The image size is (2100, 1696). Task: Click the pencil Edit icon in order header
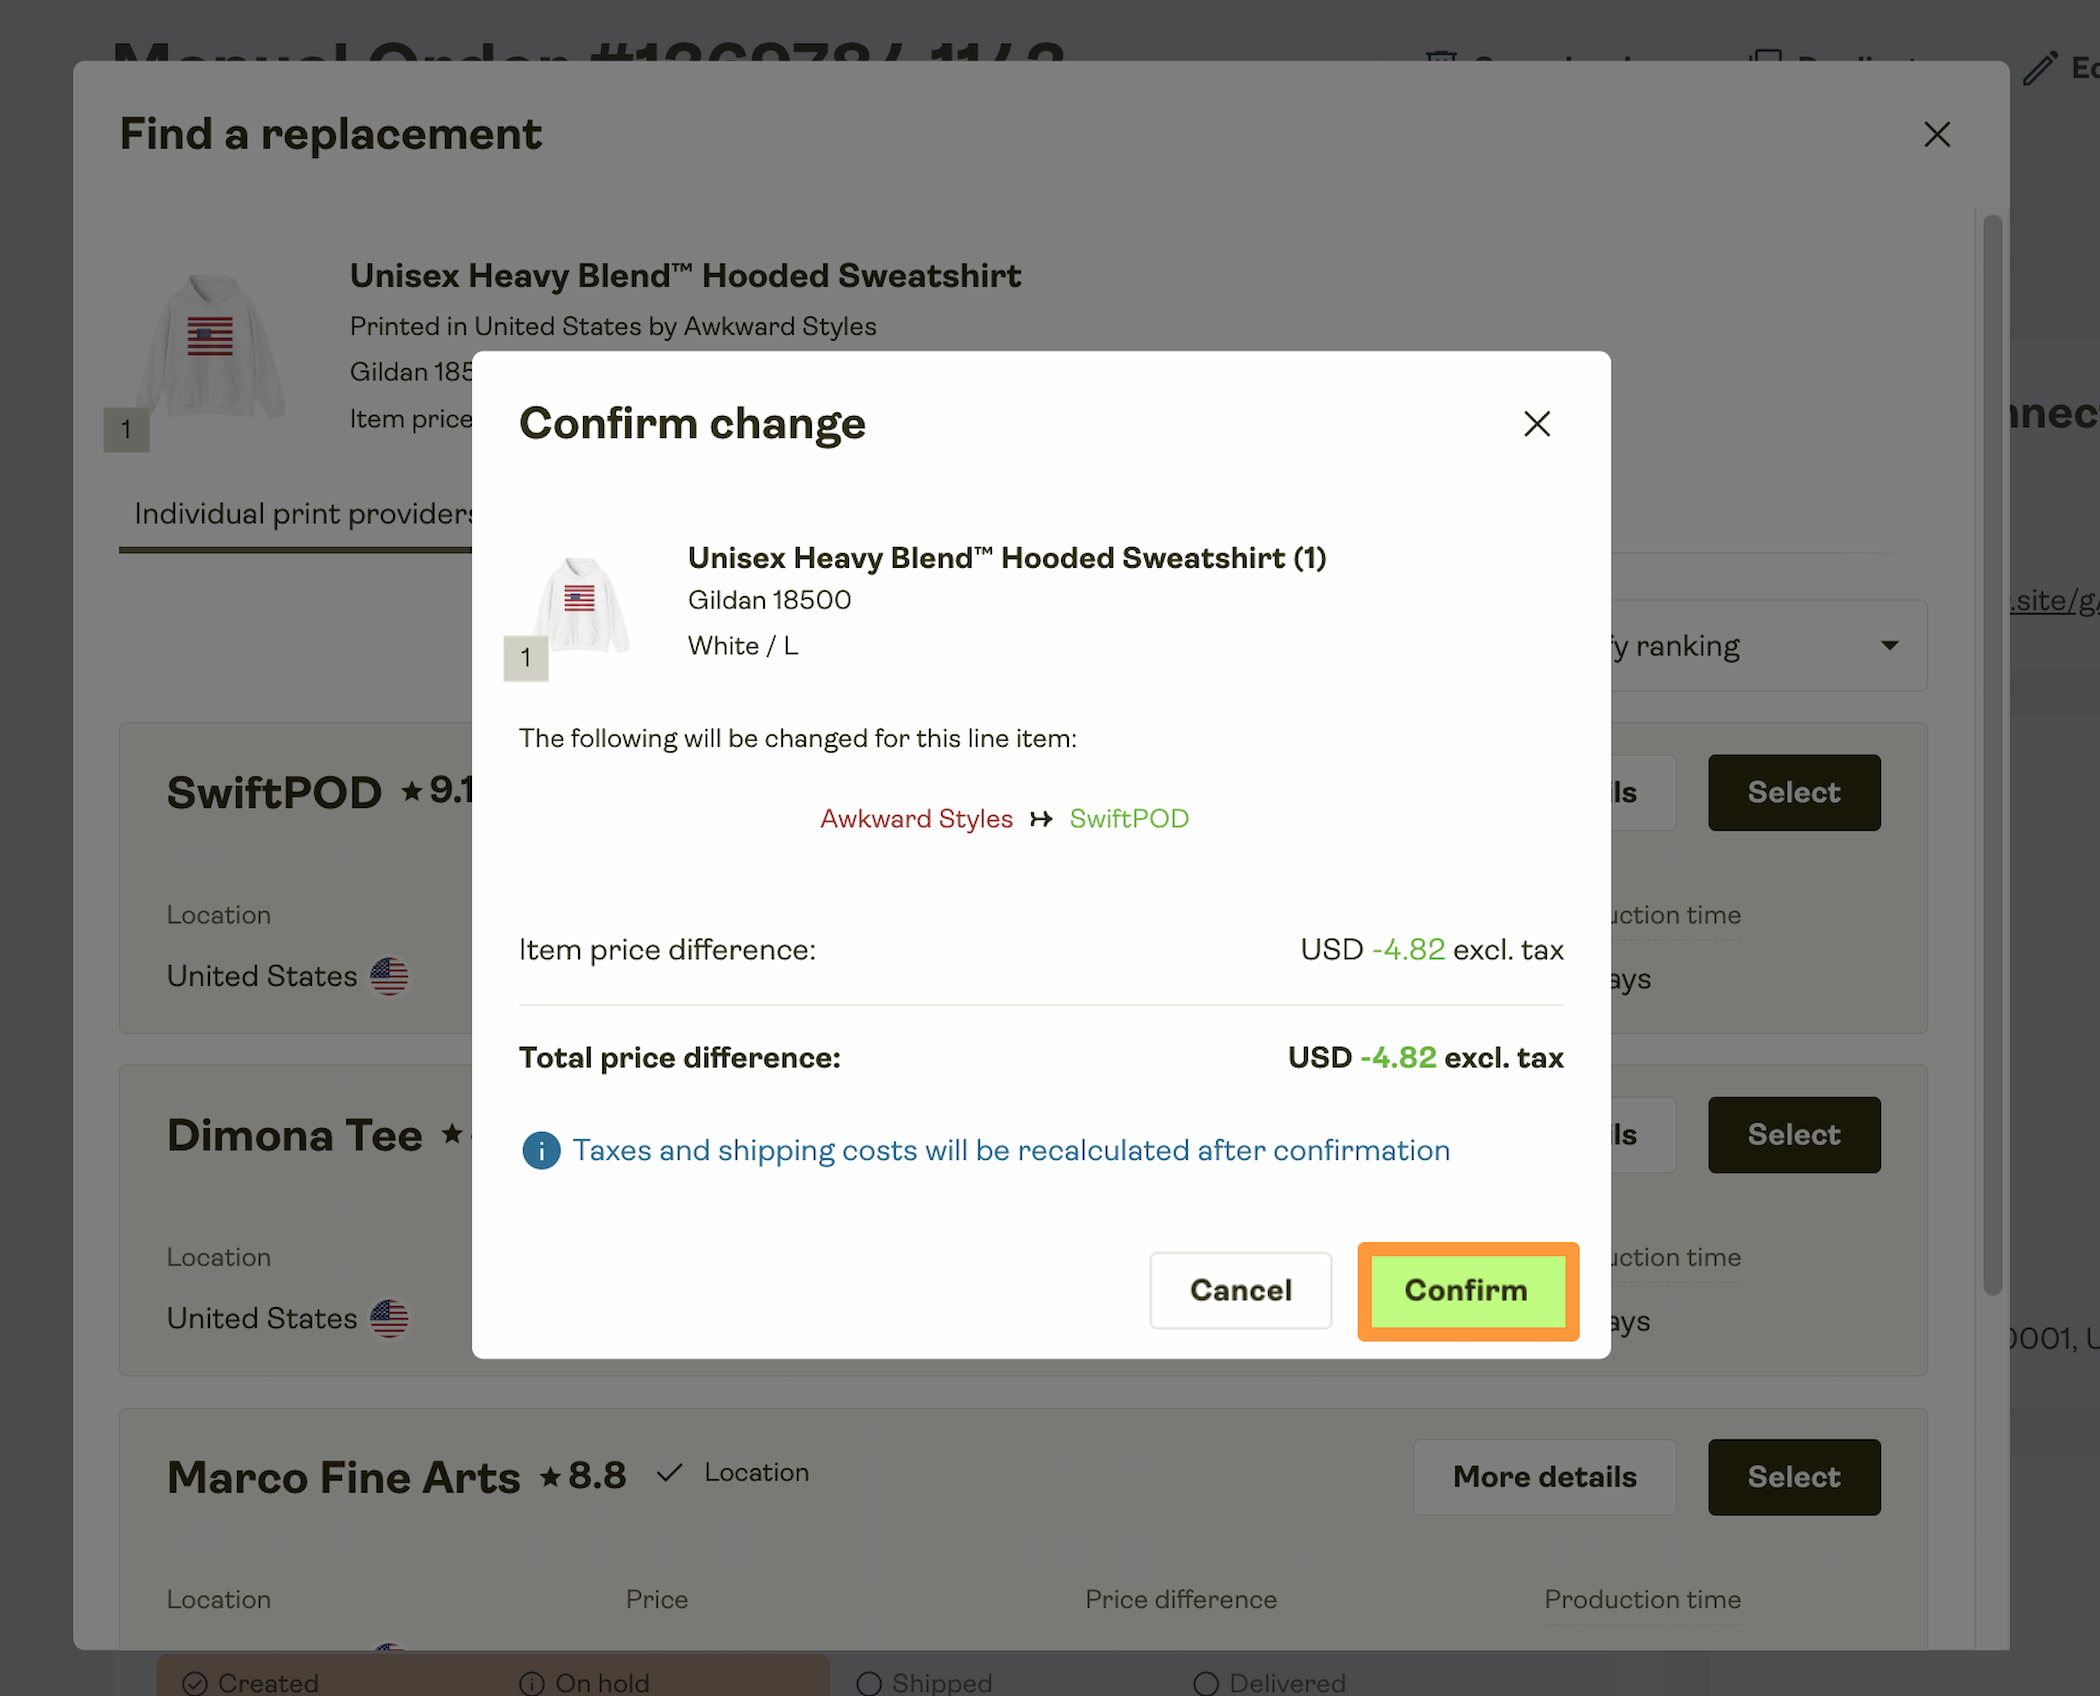(x=2040, y=68)
